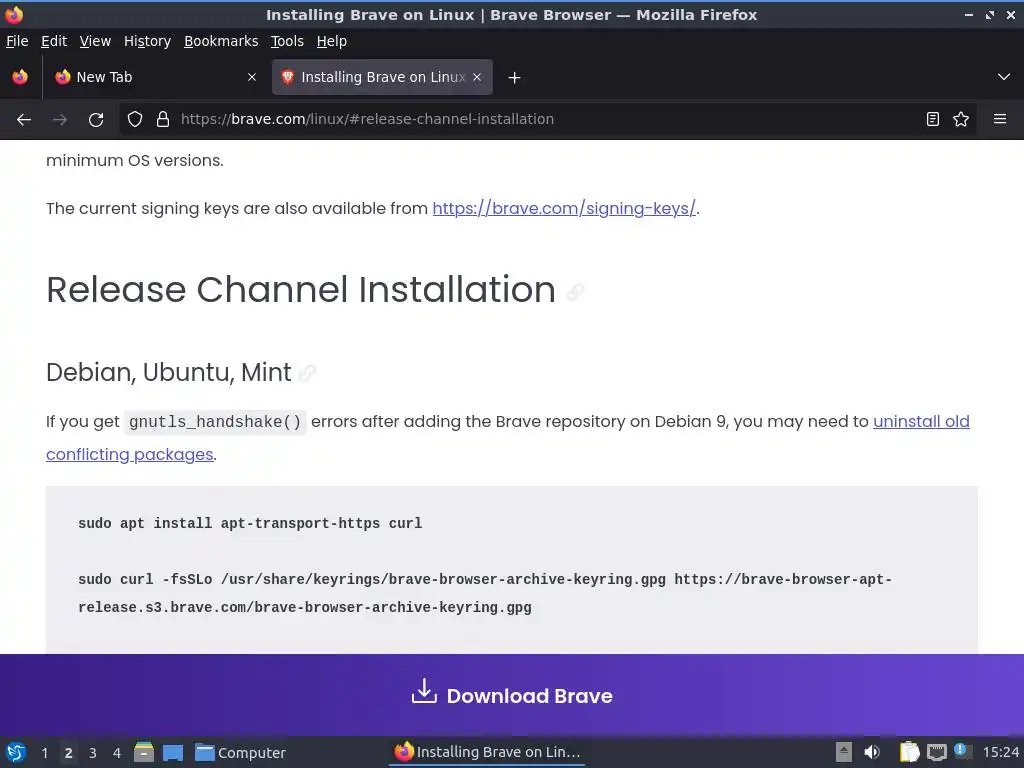Screen dimensions: 1024x768
Task: Click the Firefox logo in title bar
Action: [14, 14]
